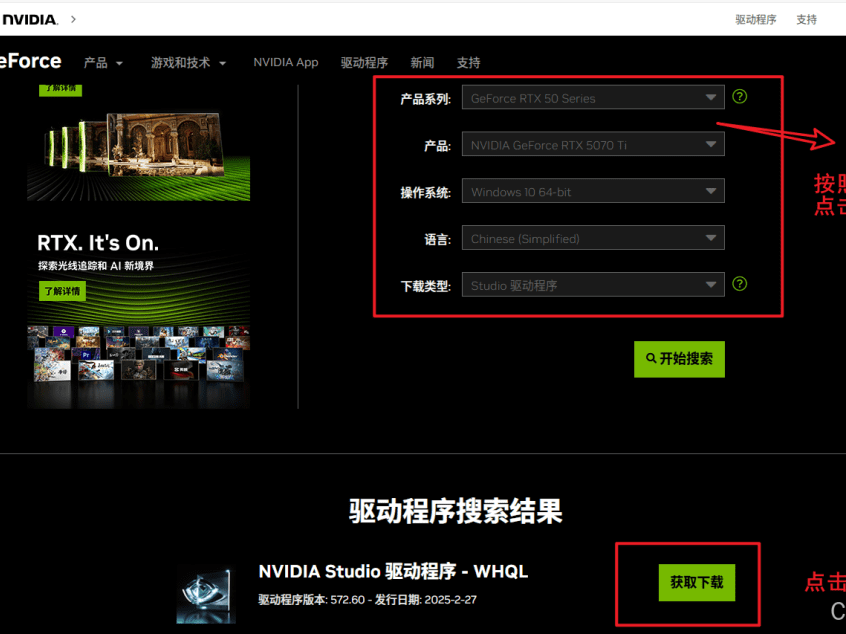Screen dimensions: 846x634
Task: Open the top-right 驱动程序 link
Action: coord(755,19)
